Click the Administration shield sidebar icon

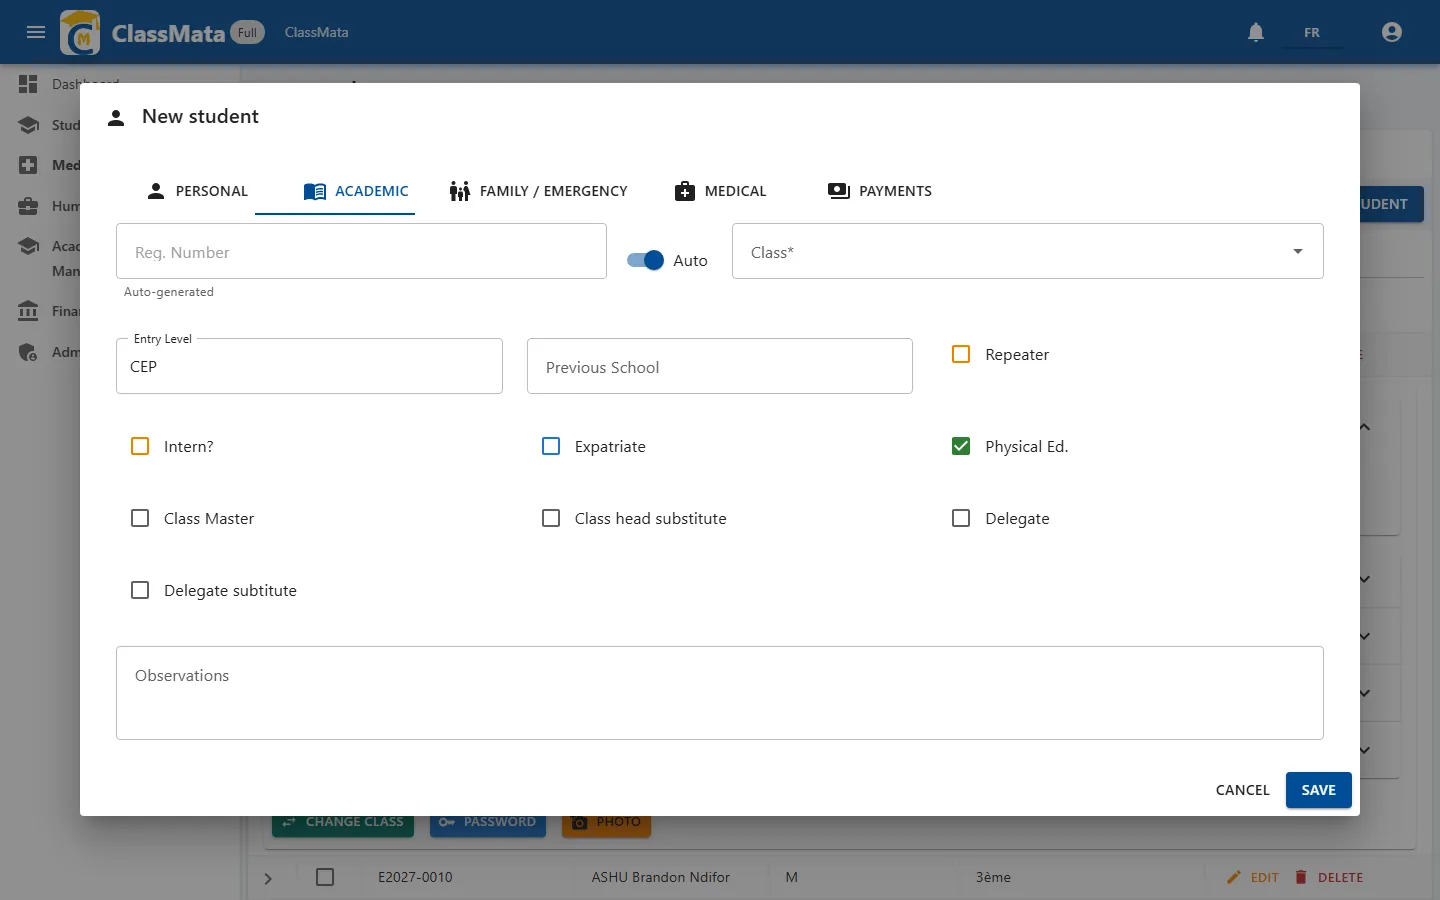28,352
